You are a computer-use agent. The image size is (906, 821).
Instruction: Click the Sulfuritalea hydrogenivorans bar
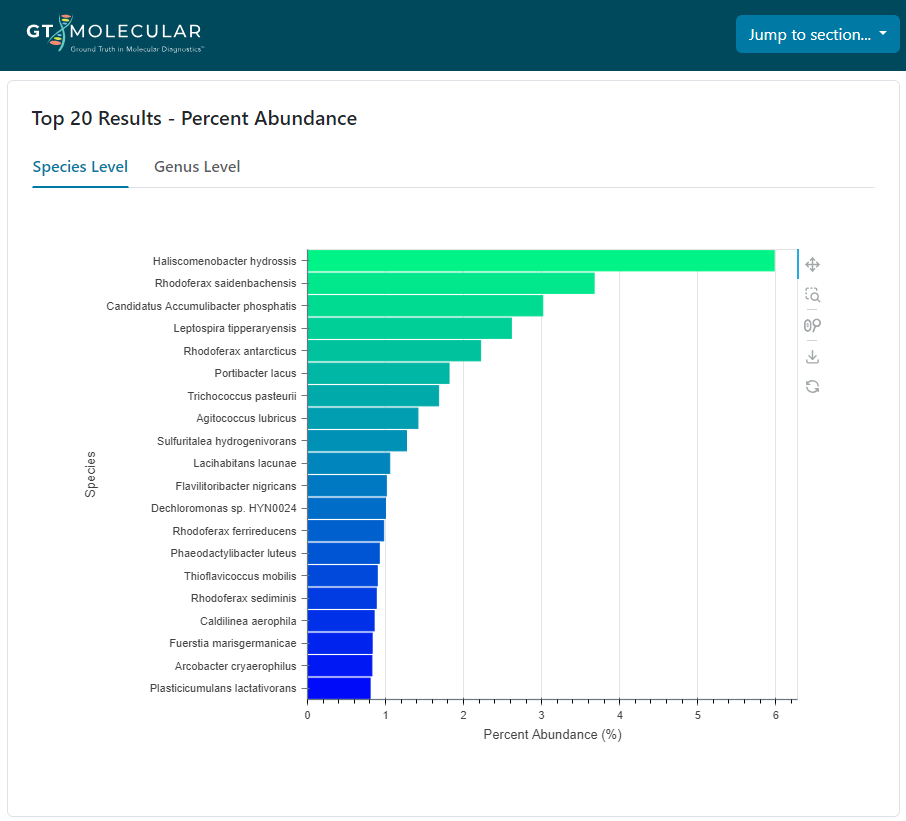tap(357, 441)
